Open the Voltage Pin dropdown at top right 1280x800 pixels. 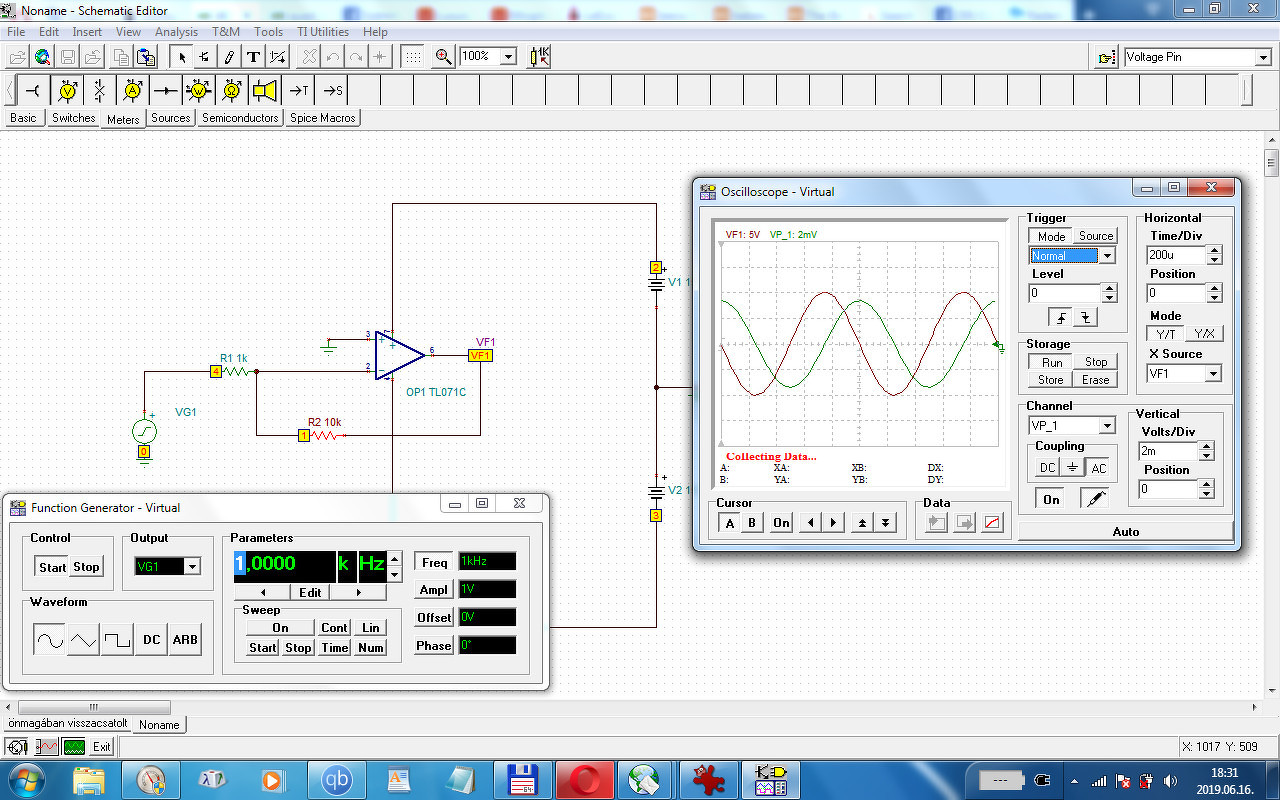click(1263, 58)
